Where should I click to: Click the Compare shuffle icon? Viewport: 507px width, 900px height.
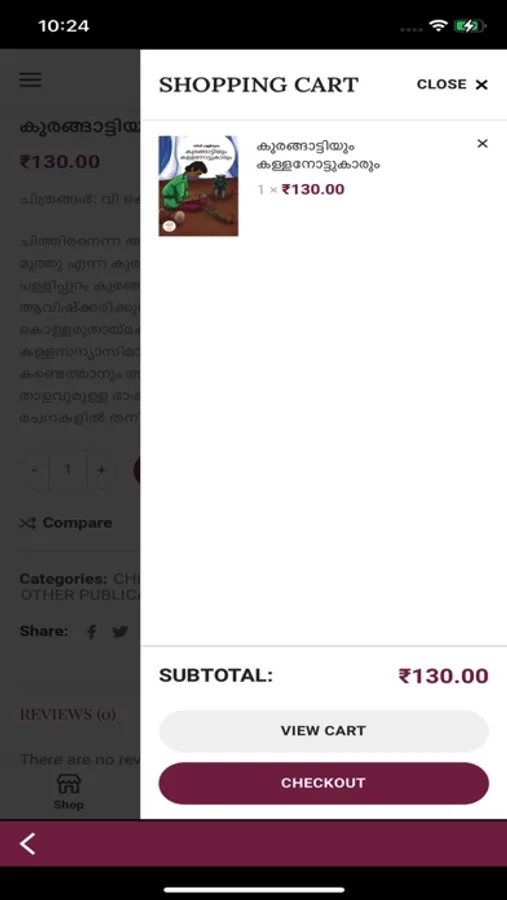click(x=28, y=523)
